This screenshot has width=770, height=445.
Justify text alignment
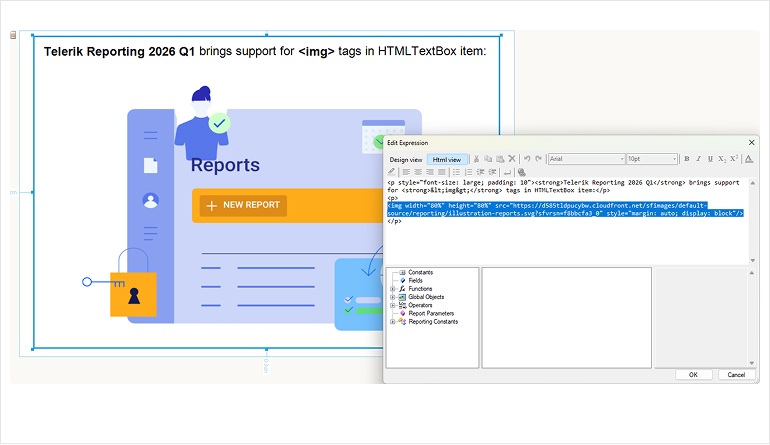pyautogui.click(x=441, y=172)
